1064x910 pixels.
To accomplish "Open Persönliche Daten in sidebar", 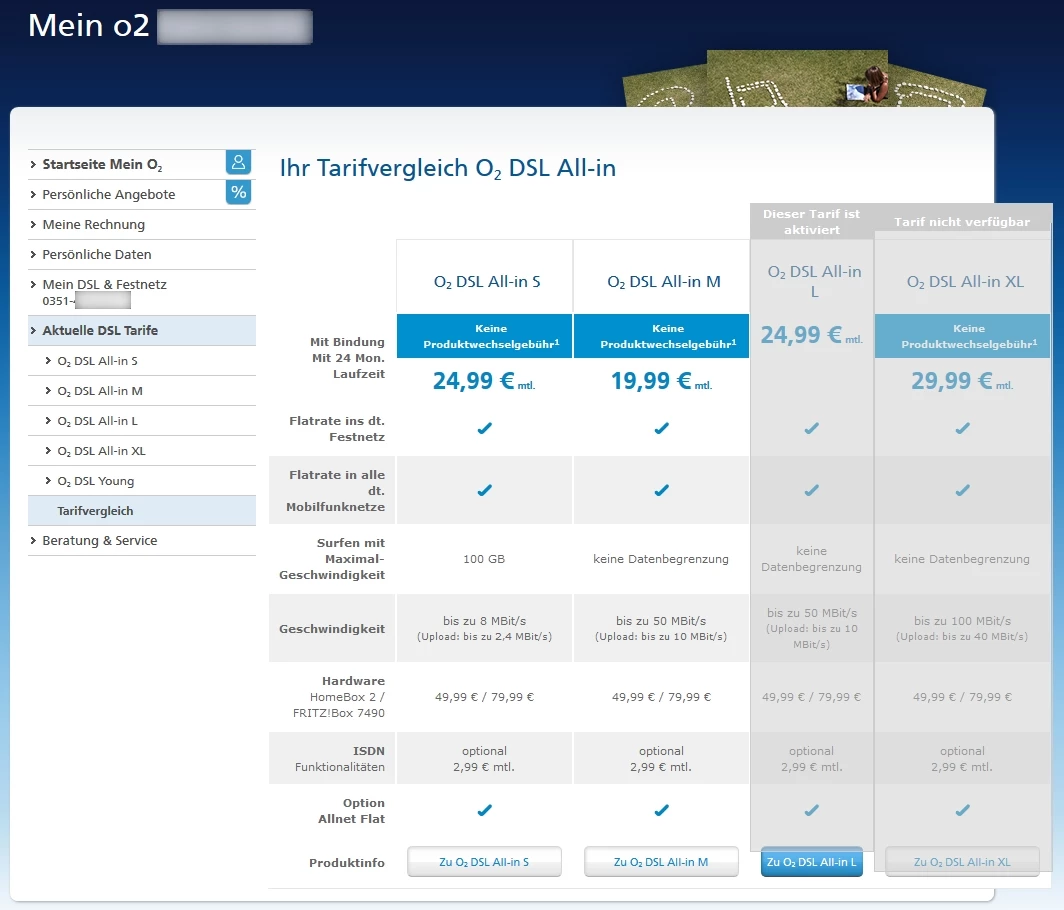I will (97, 254).
